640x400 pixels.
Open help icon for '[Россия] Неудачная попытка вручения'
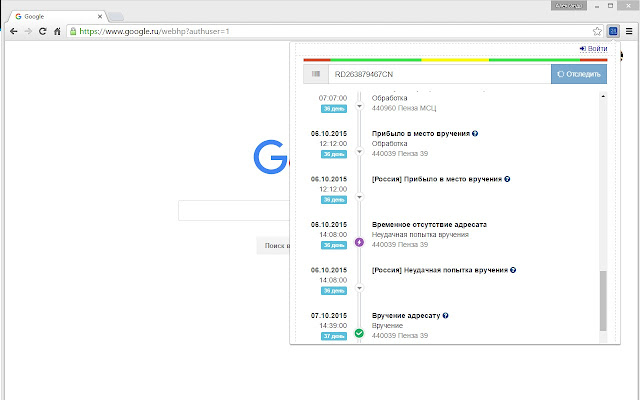513,270
